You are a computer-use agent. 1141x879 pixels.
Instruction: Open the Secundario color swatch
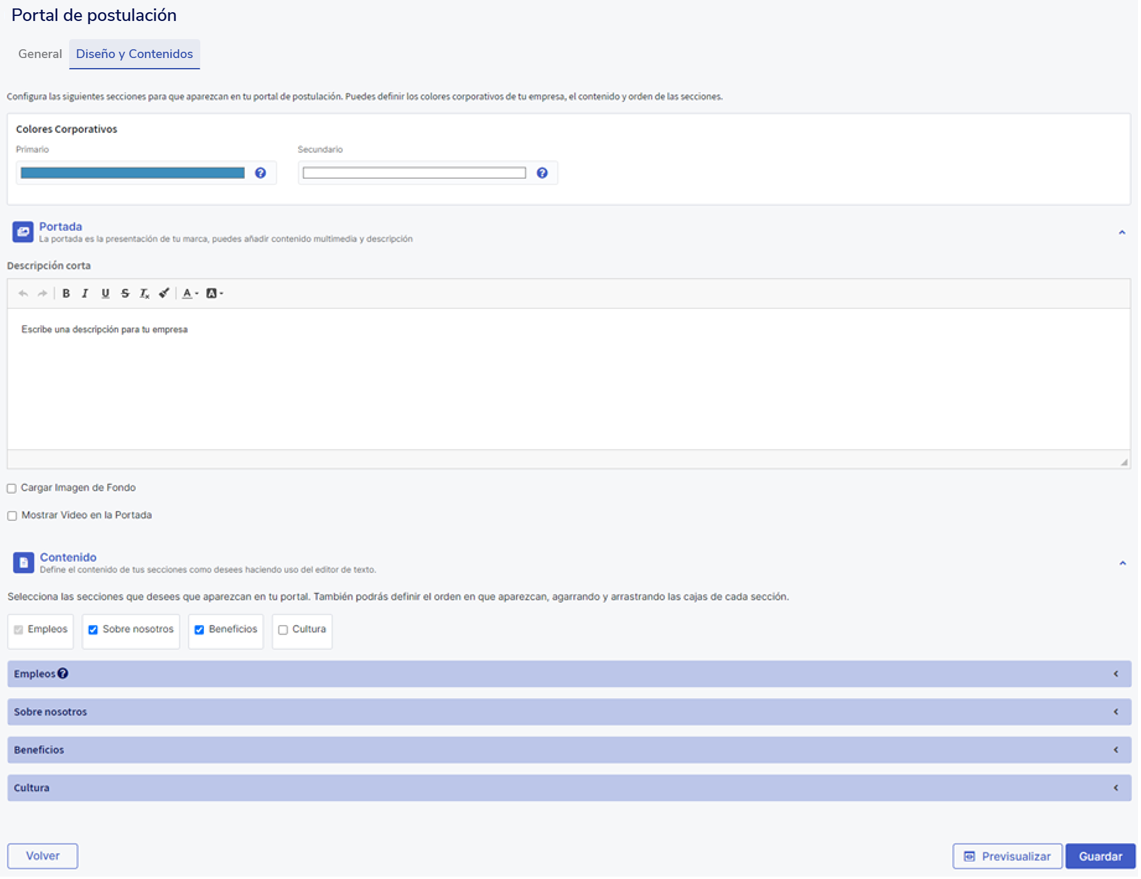coord(414,173)
